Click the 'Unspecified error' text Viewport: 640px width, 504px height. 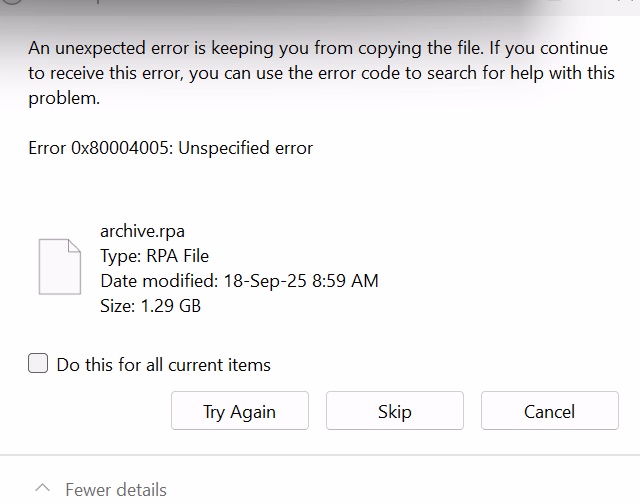pyautogui.click(x=245, y=148)
